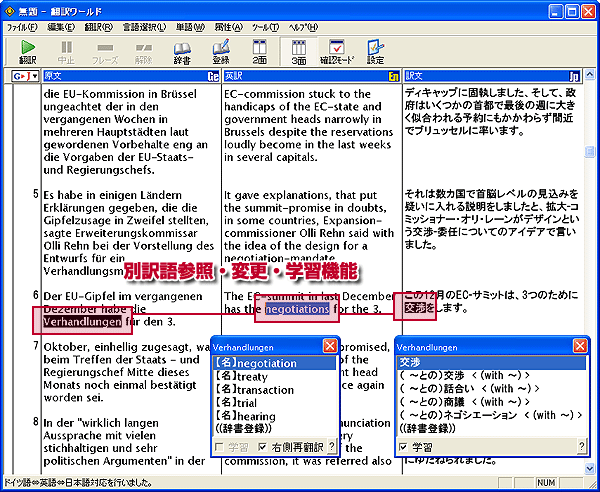600x492 pixels.
Task: Click the 原文 column header
Action: tap(132, 76)
